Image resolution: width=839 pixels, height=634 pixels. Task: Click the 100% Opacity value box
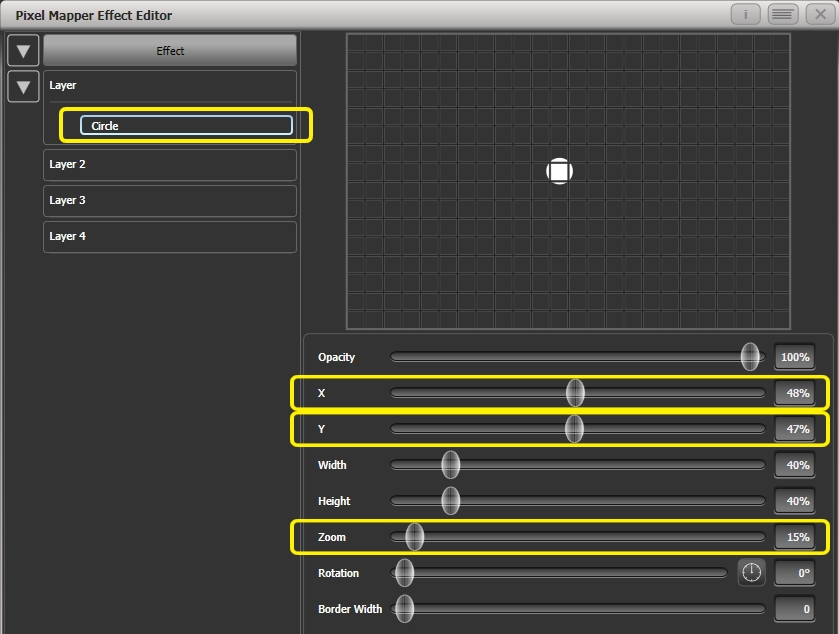pos(795,357)
